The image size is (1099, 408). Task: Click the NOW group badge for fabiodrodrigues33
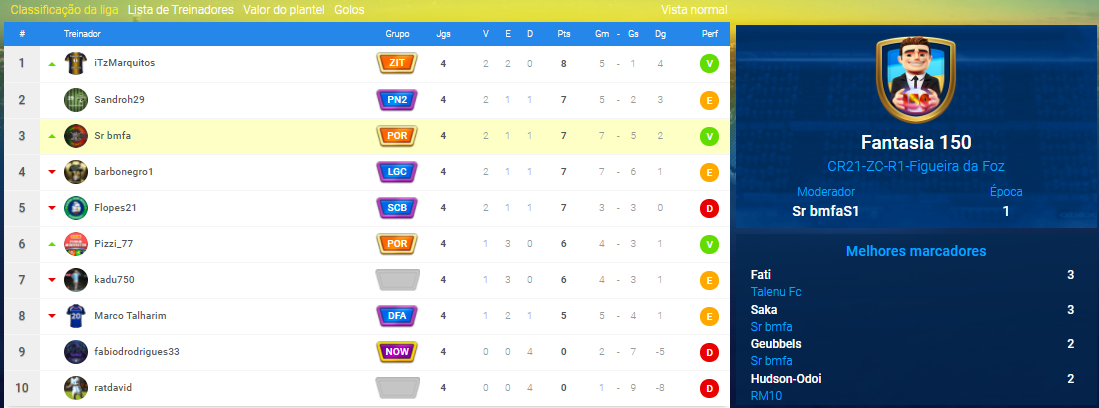coord(397,352)
